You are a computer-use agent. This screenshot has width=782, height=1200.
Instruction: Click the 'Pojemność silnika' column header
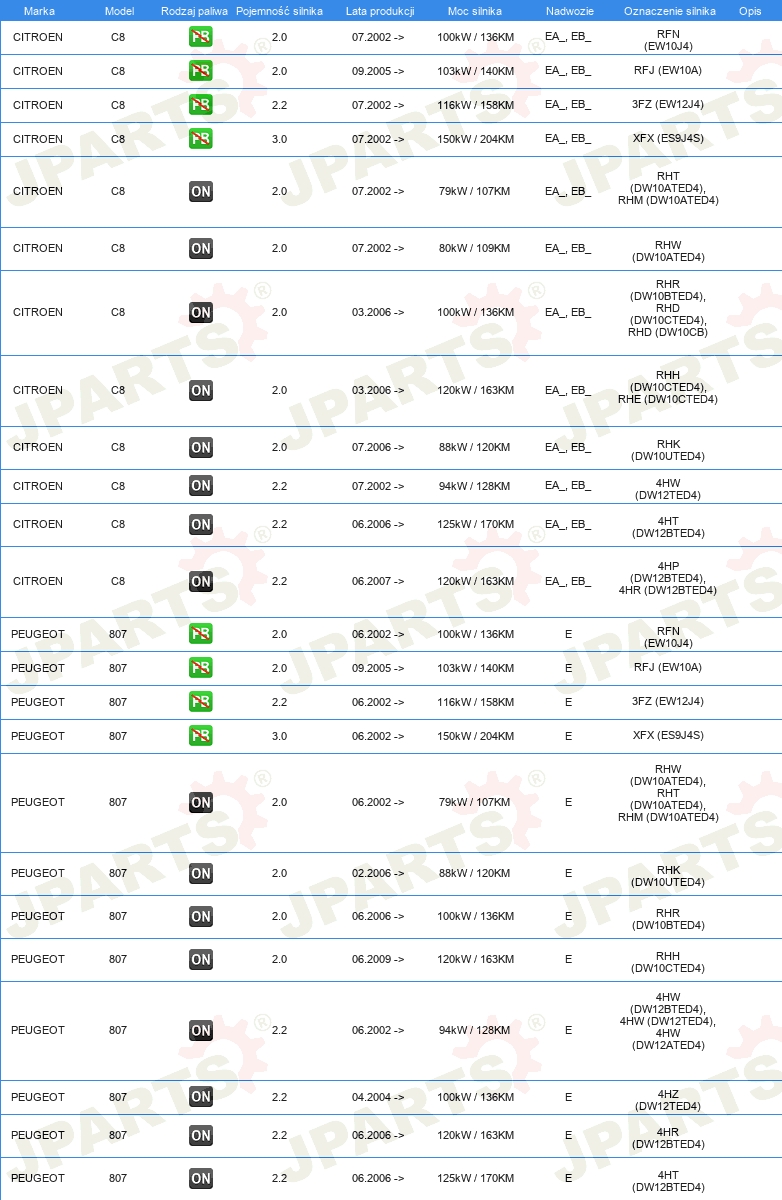point(280,10)
